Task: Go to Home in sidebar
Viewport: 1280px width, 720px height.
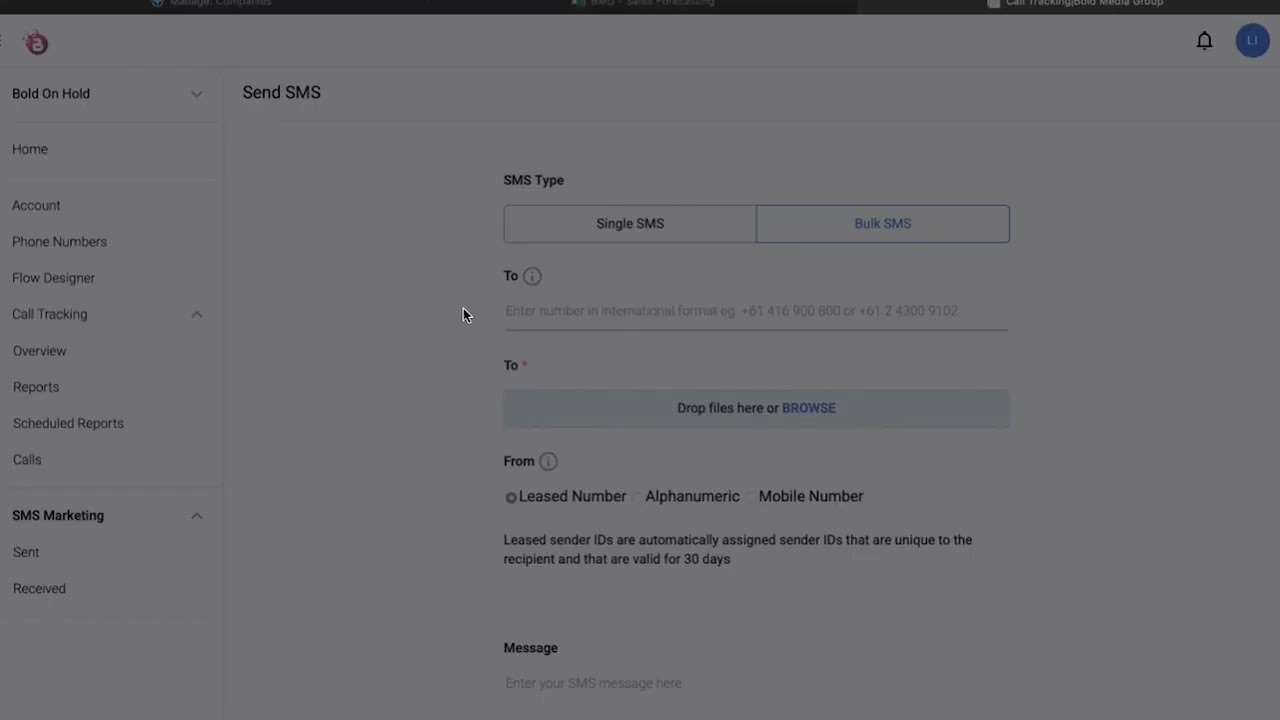Action: pos(30,149)
